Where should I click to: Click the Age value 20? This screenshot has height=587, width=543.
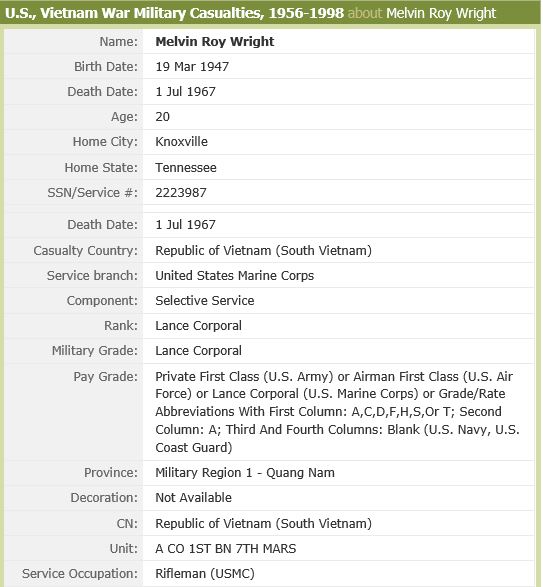coord(163,117)
